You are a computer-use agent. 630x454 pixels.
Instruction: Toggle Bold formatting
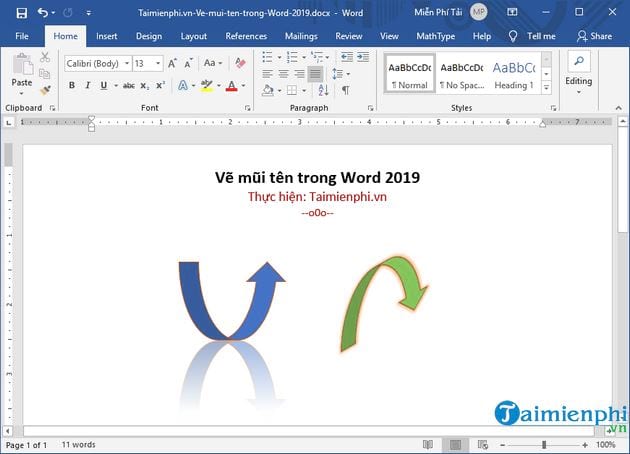(x=72, y=85)
